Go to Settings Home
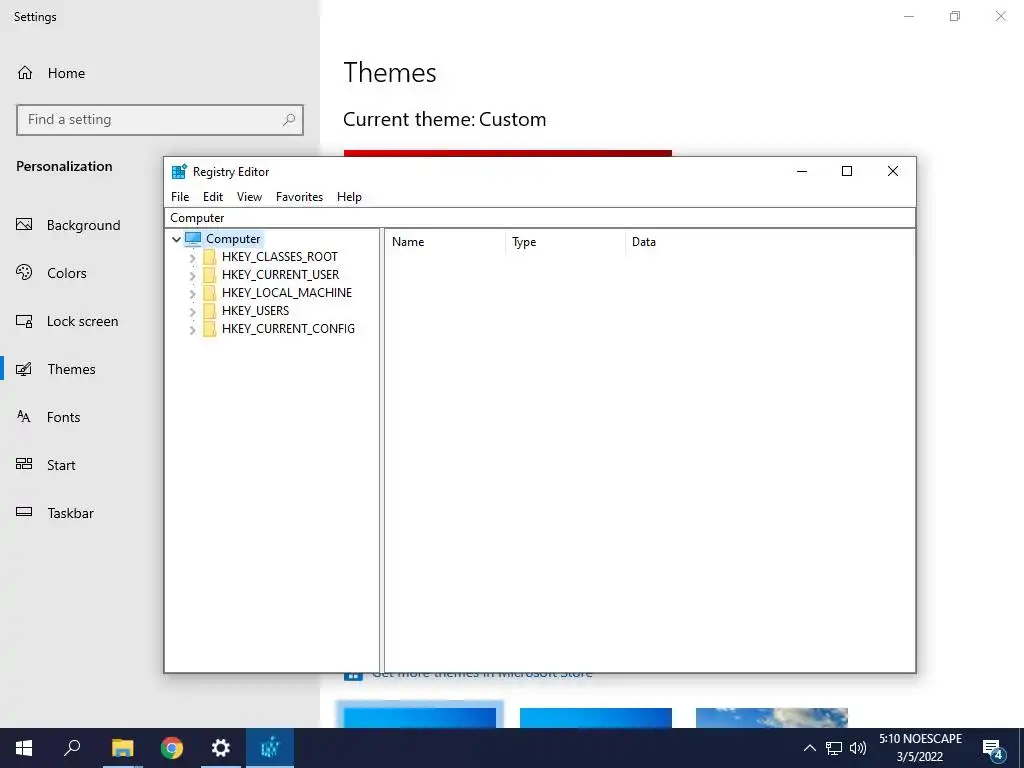The height and width of the screenshot is (768, 1024). pyautogui.click(x=51, y=73)
